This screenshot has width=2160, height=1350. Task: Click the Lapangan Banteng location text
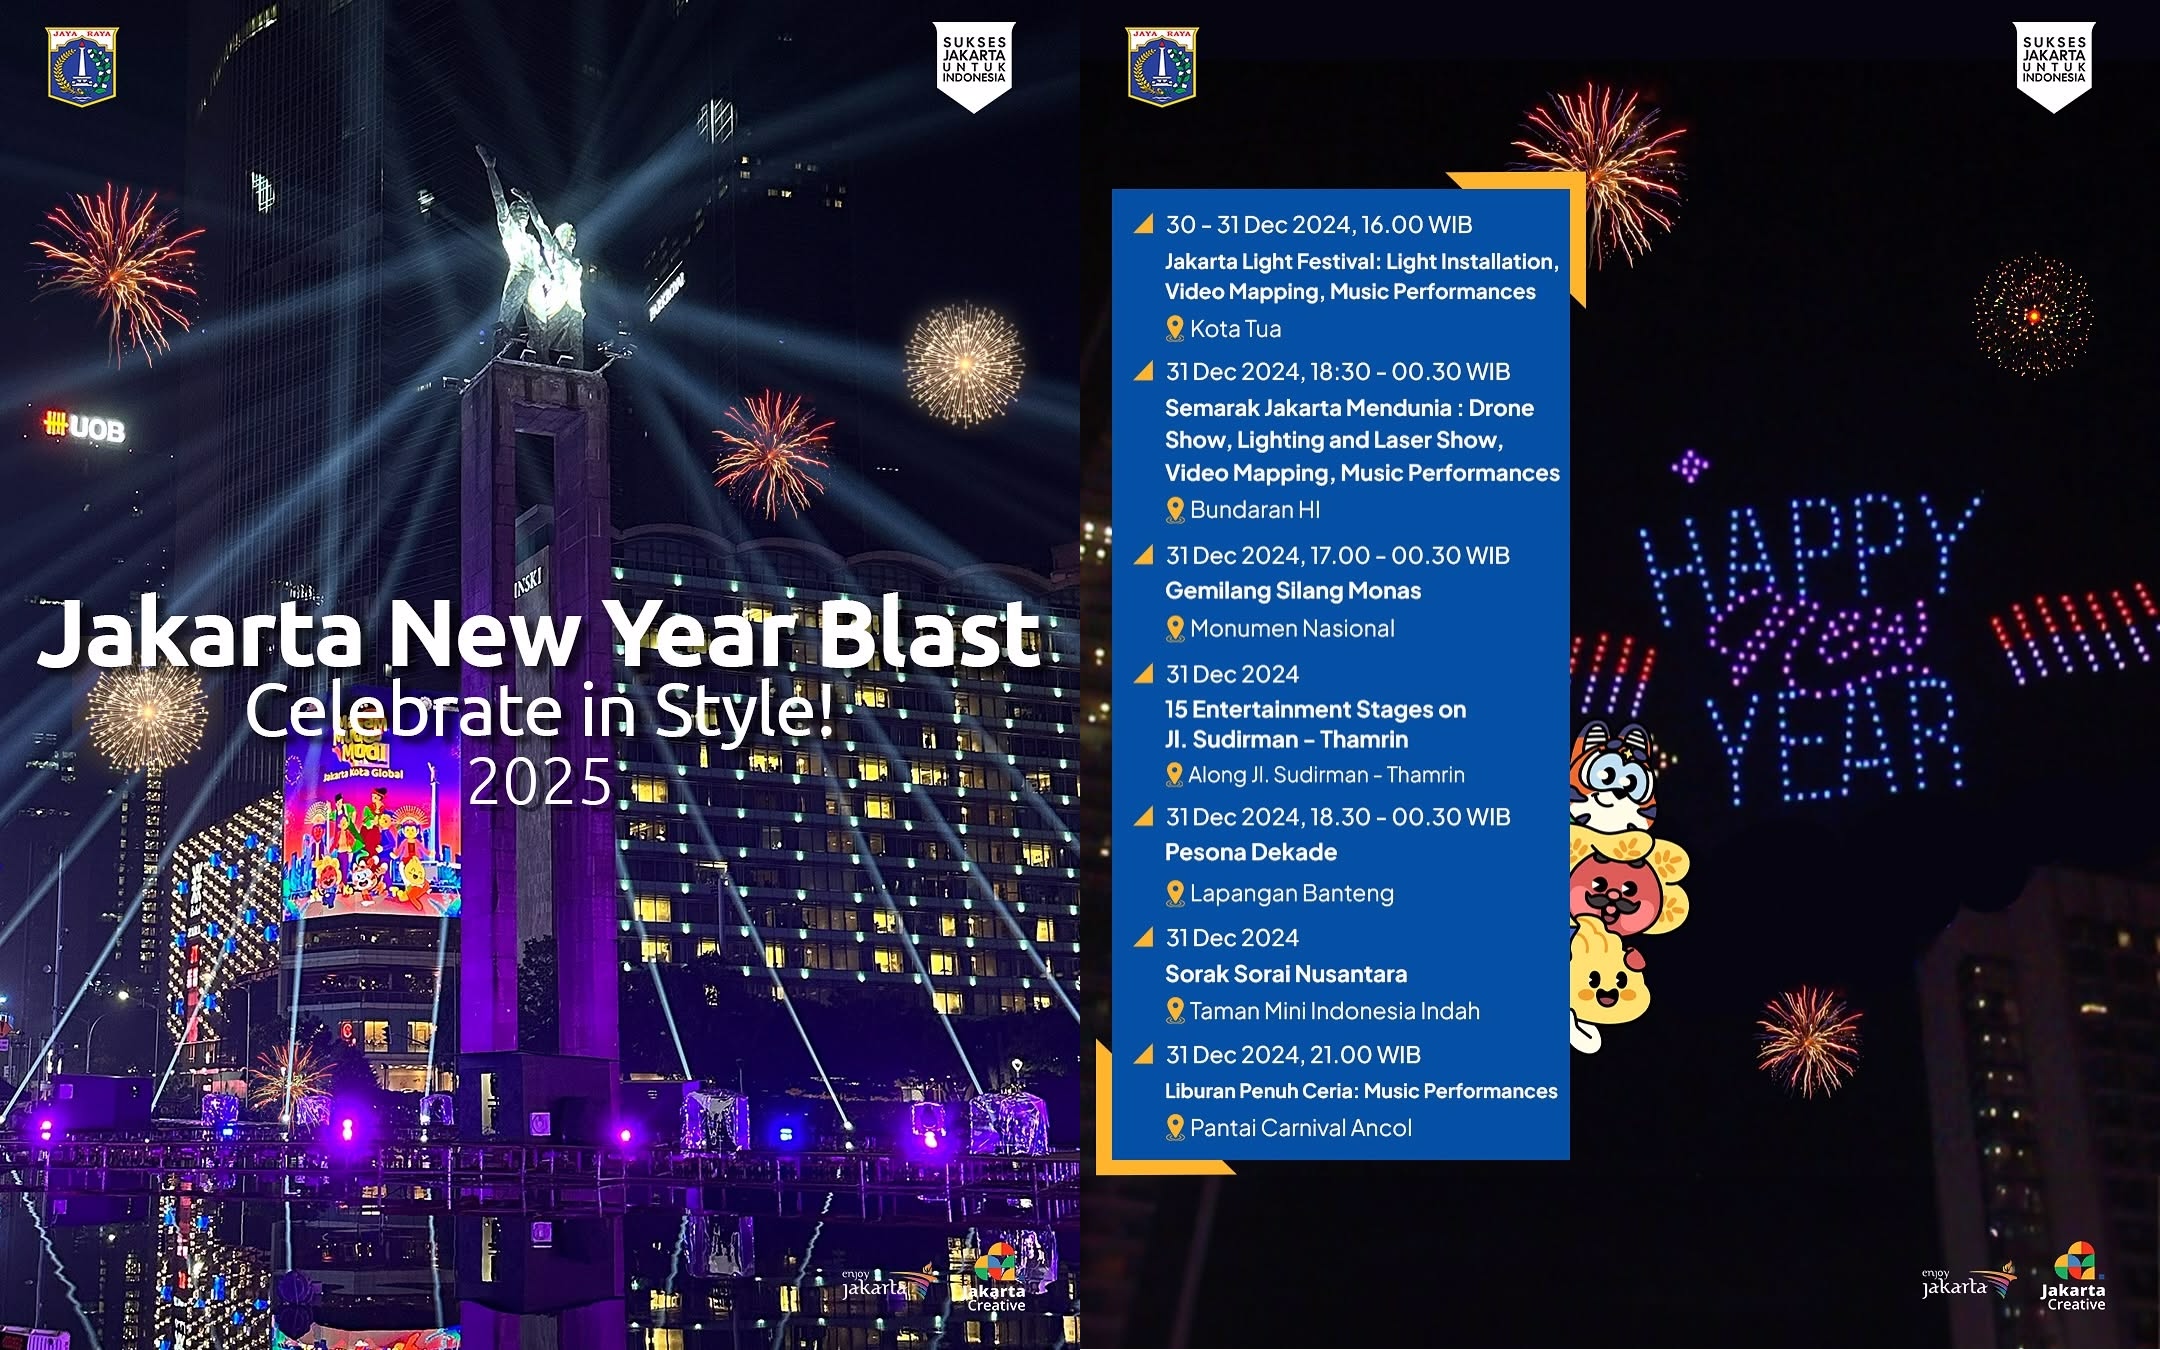tap(1291, 893)
